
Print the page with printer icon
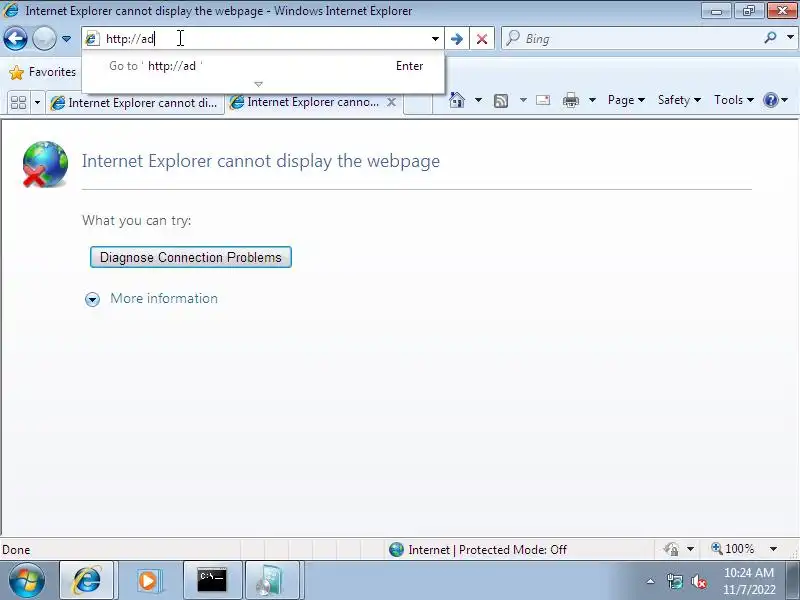[x=570, y=100]
